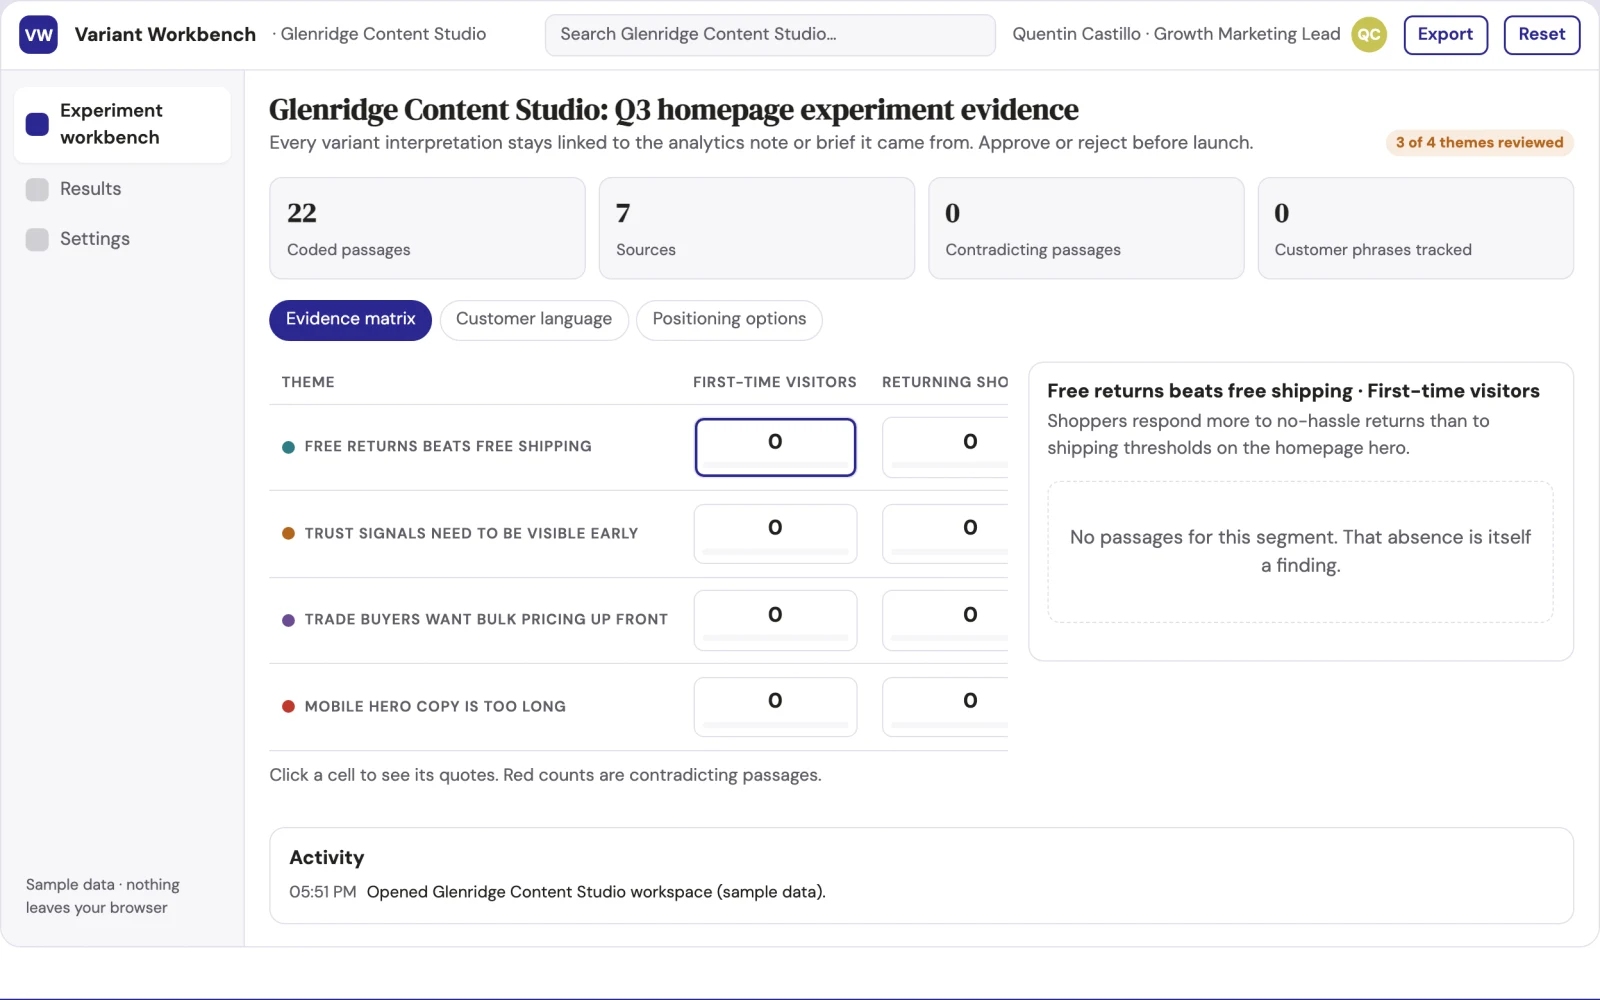Click the 3 of 4 themes reviewed badge
This screenshot has width=1600, height=1000.
1479,143
